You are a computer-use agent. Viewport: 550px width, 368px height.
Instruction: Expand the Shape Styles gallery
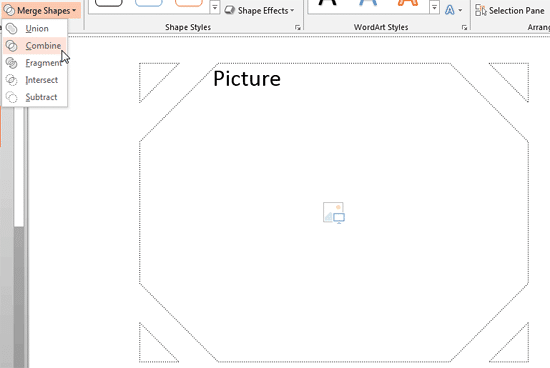(215, 7)
